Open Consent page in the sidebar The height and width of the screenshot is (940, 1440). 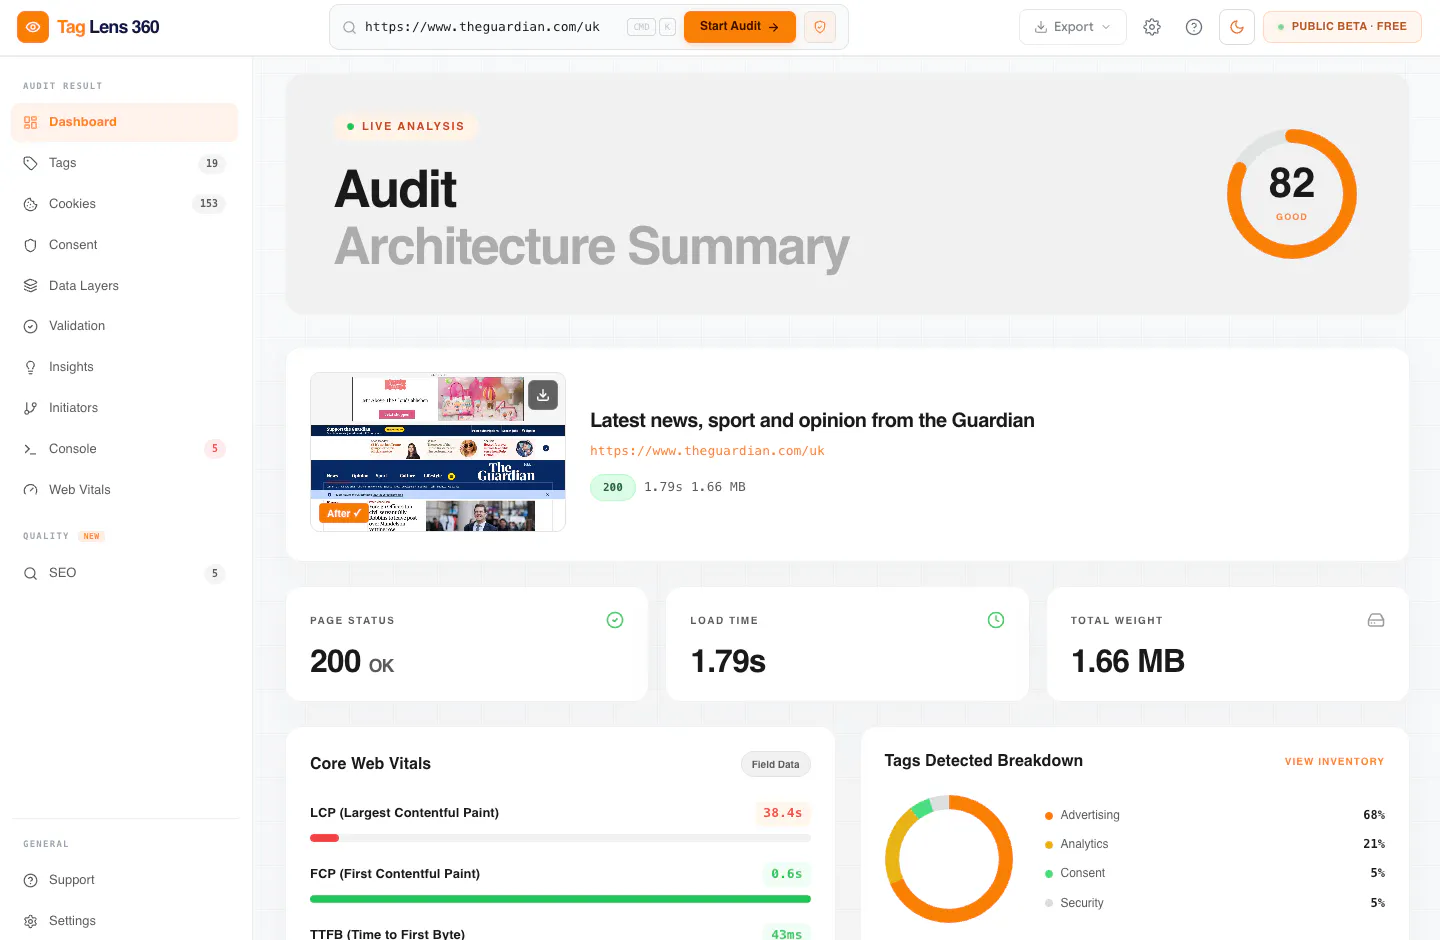pos(125,245)
